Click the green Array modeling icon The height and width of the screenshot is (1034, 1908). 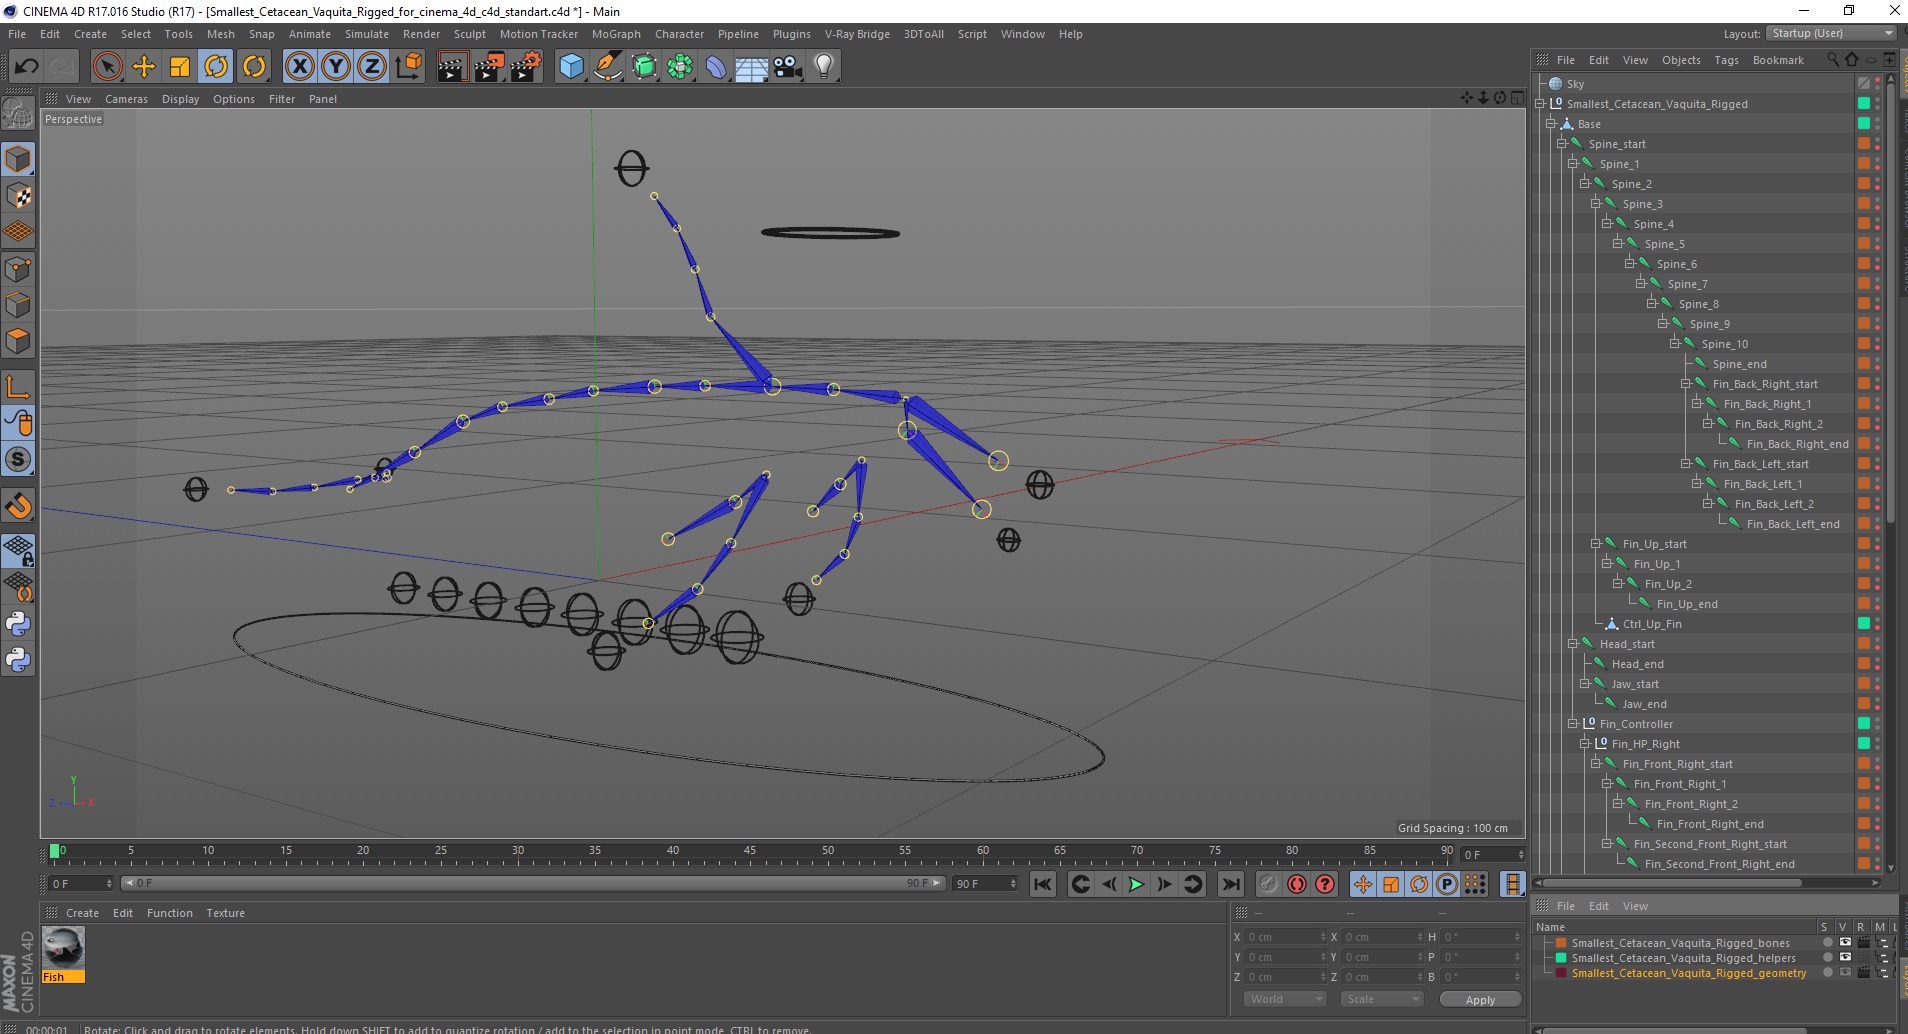click(x=680, y=66)
